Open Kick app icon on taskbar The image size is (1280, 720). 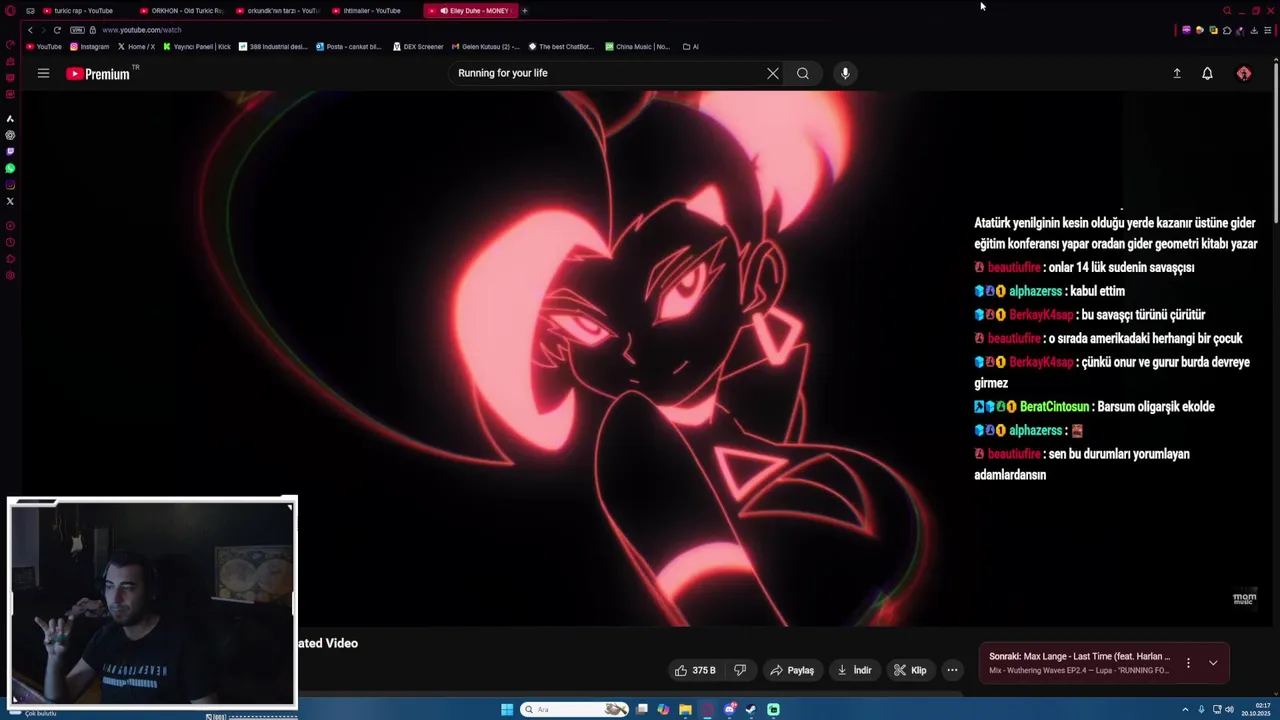click(773, 710)
